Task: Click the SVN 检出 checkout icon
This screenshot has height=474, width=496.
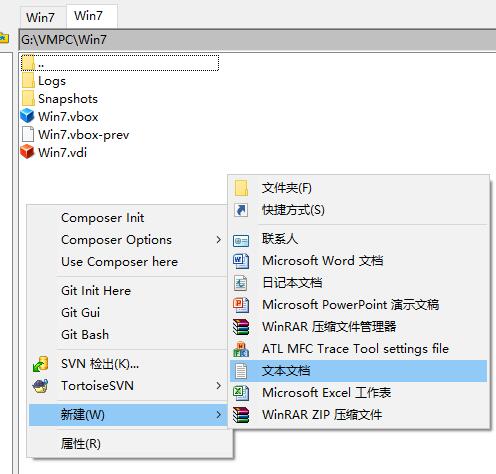Action: [40, 364]
